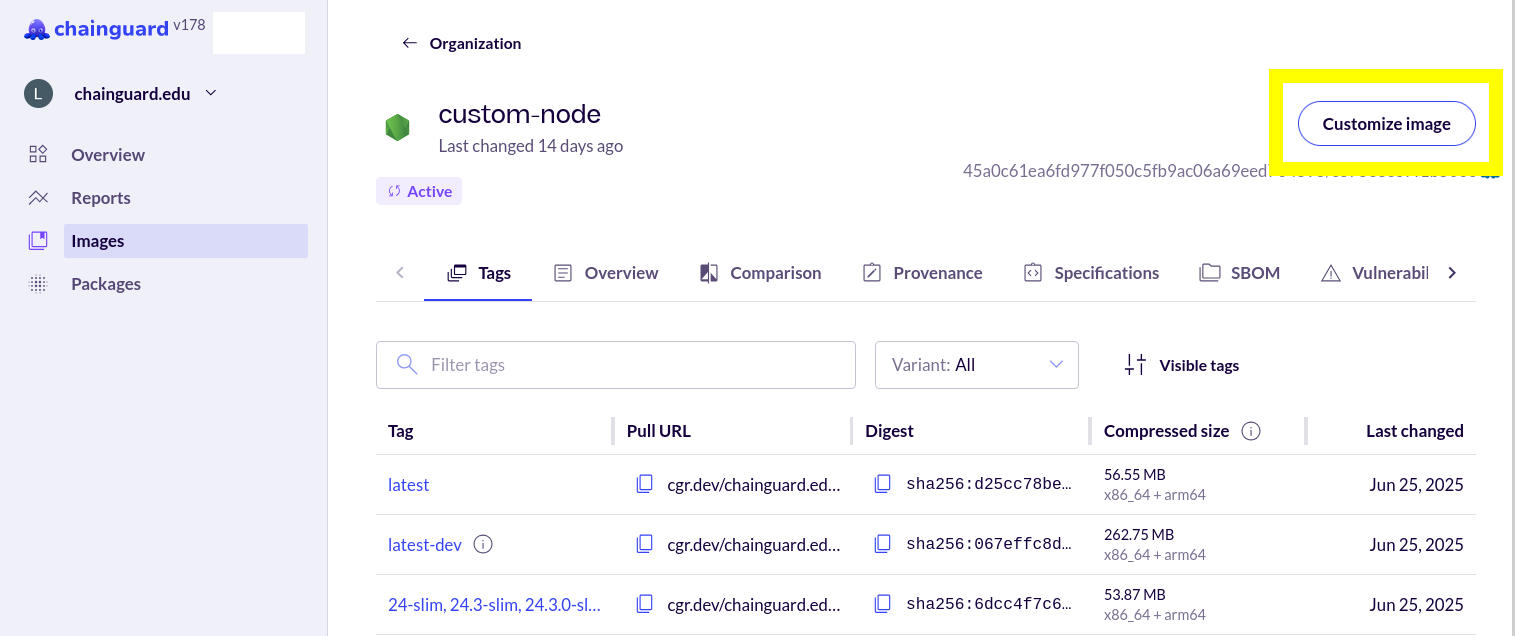Screen dimensions: 1515x636
Task: Click inside the Filter tags search field
Action: [615, 365]
